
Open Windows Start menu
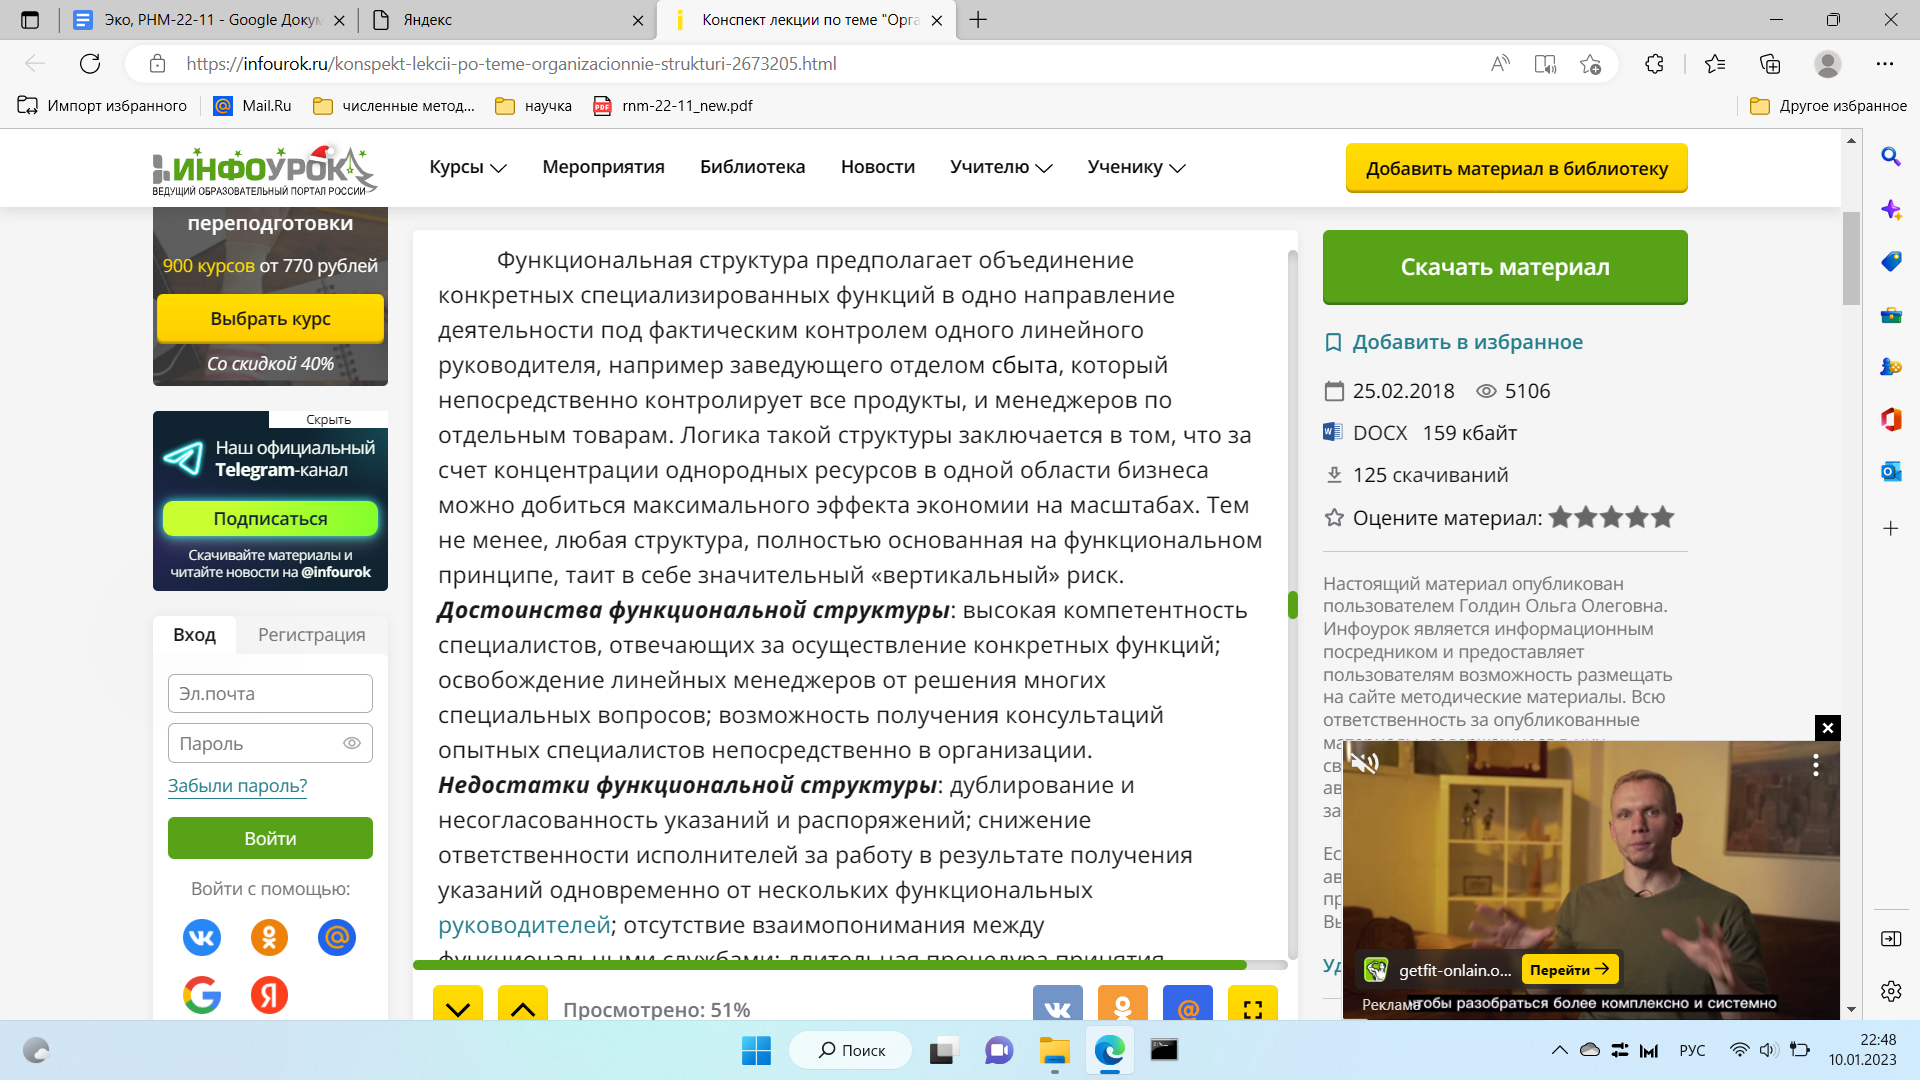(x=756, y=1050)
